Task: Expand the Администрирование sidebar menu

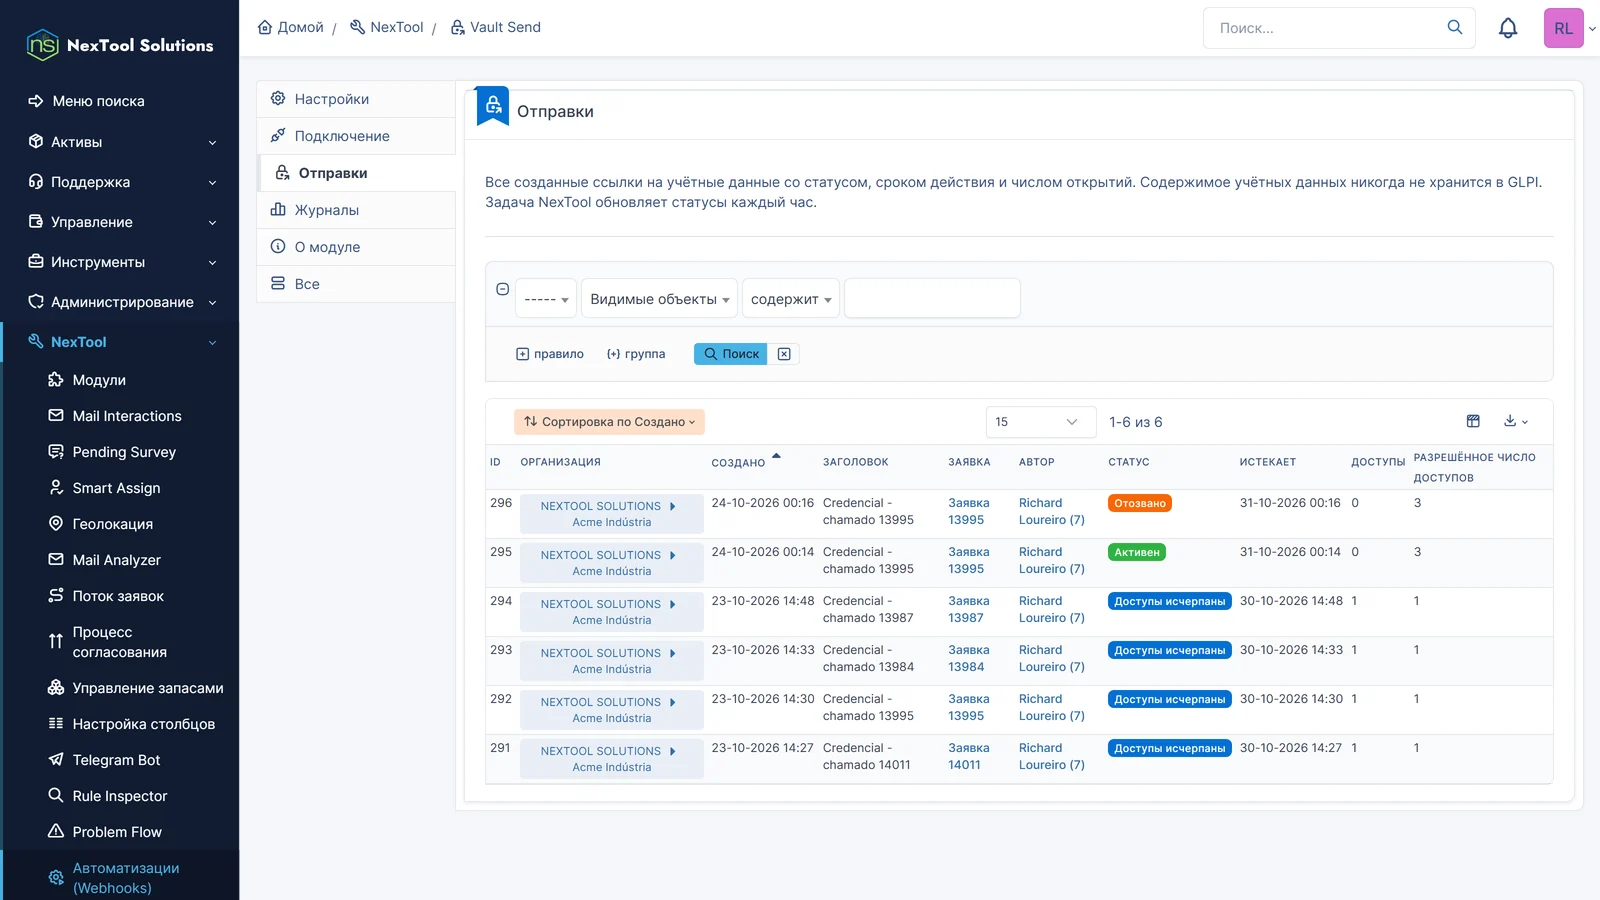Action: pos(122,302)
